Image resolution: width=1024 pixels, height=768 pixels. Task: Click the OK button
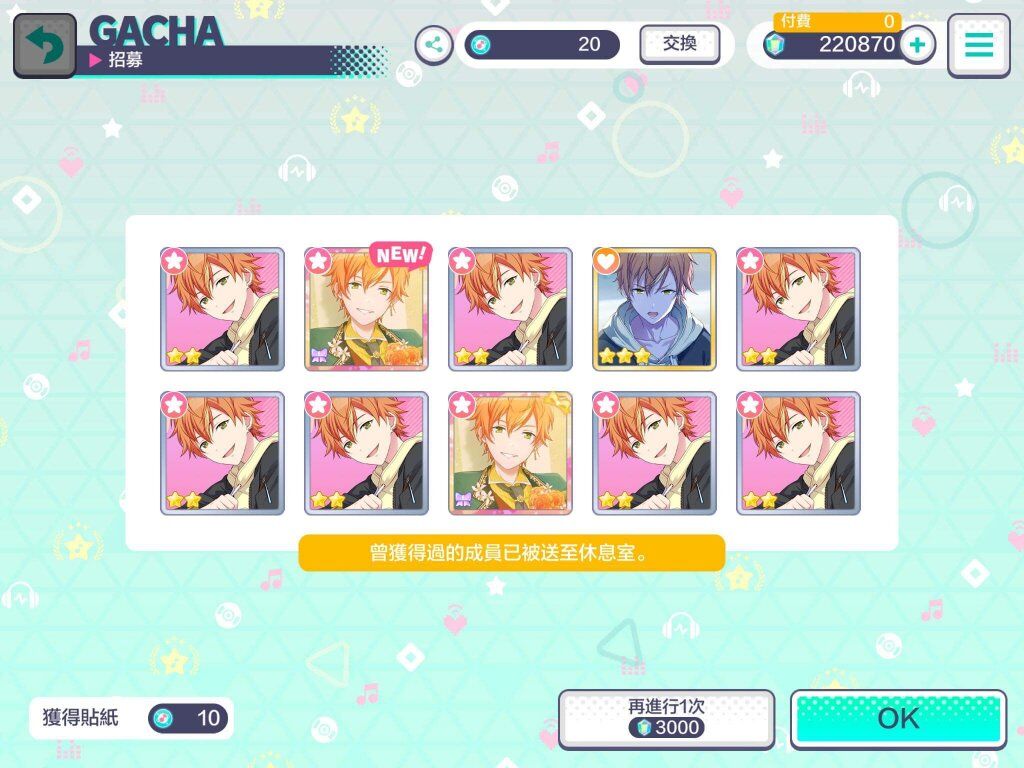coord(898,718)
